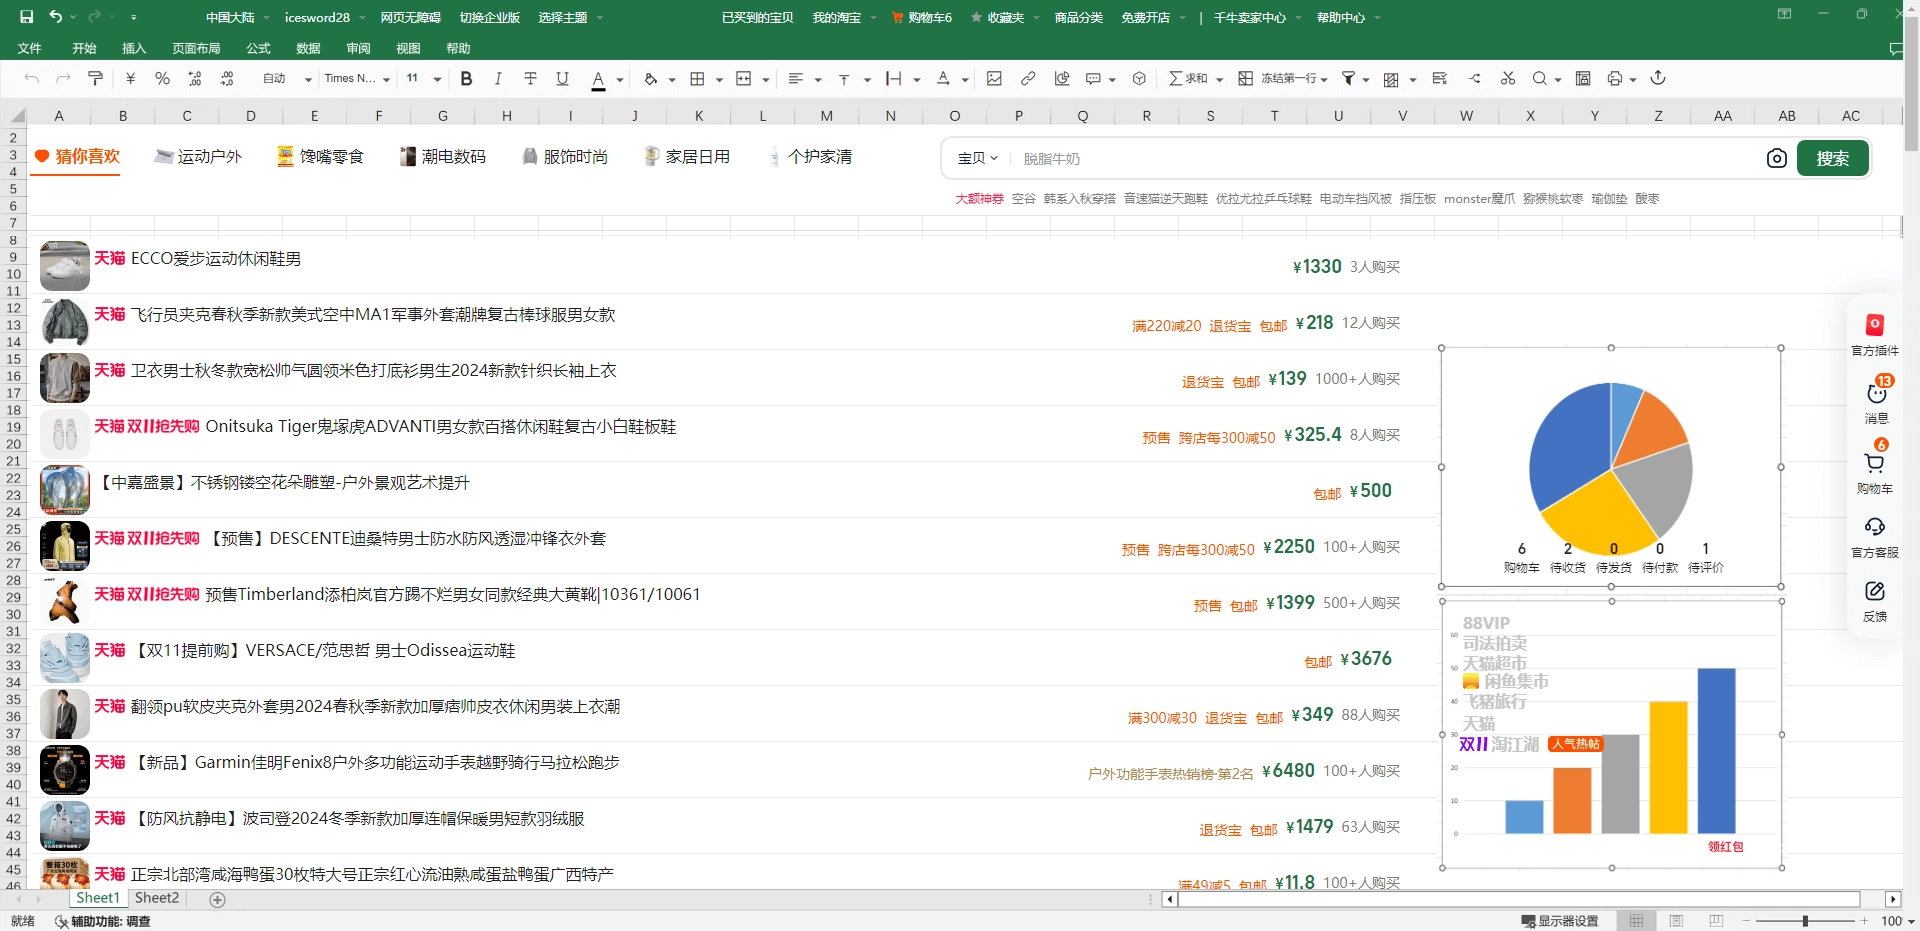Open the 页面布局 menu
Screen dimensions: 1920x931
click(196, 48)
